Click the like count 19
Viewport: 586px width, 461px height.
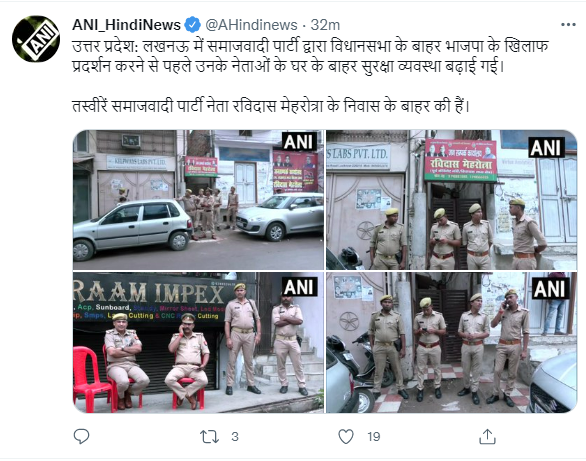click(374, 437)
